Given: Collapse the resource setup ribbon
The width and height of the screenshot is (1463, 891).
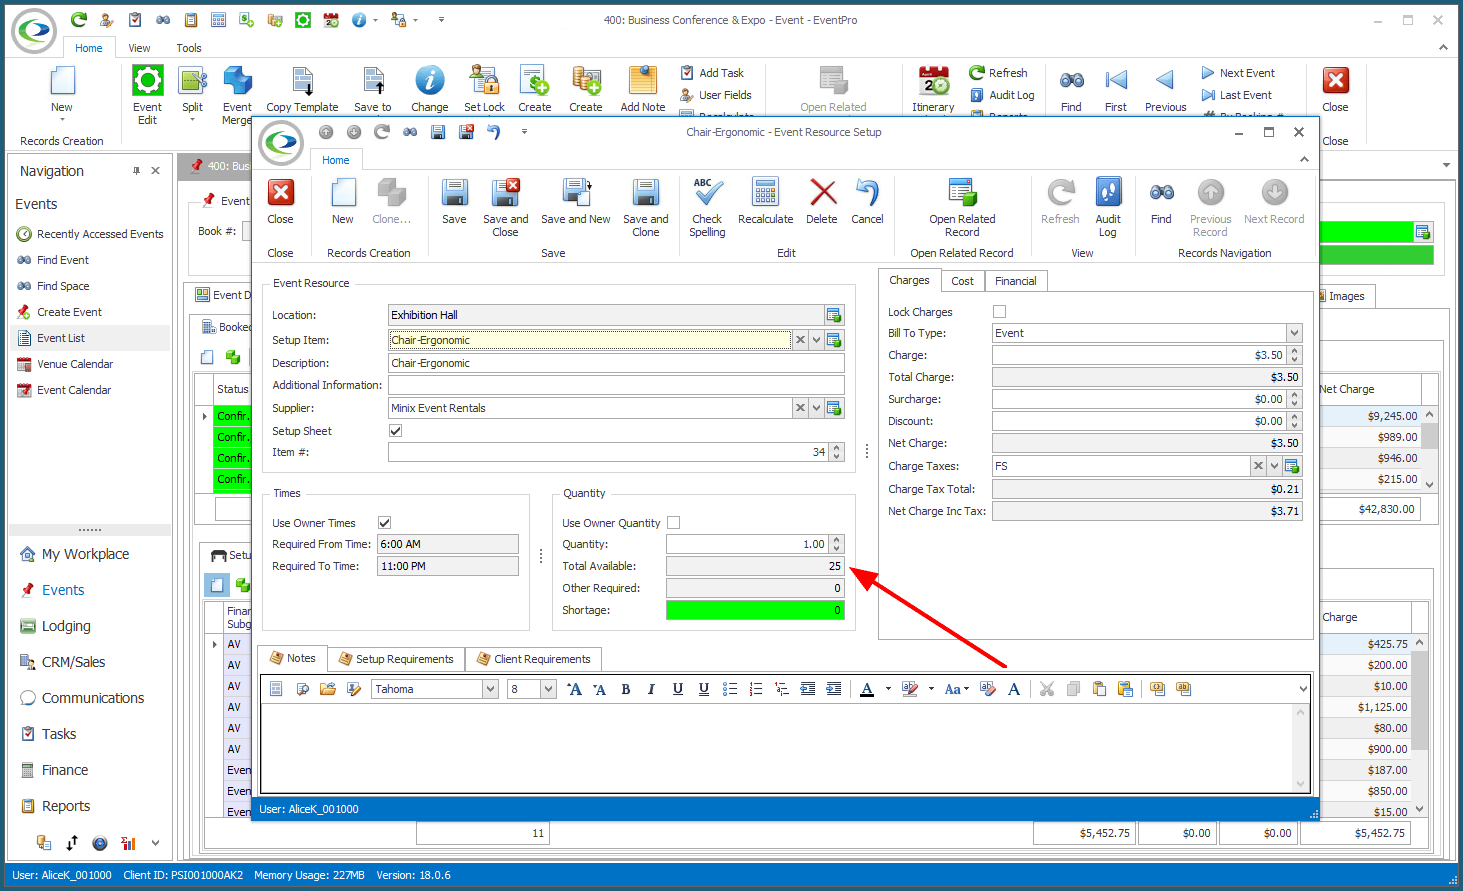Looking at the screenshot, I should [x=1304, y=159].
